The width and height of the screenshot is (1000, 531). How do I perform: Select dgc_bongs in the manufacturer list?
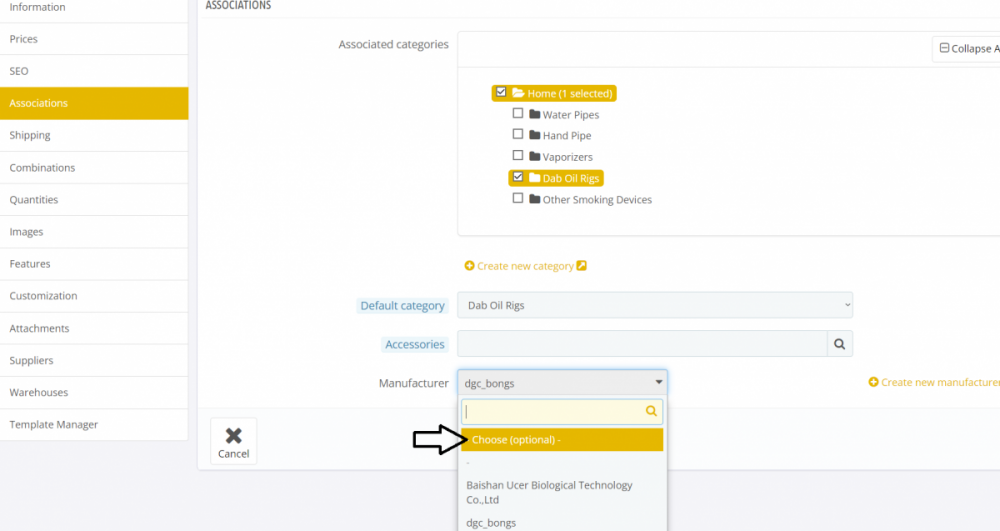pos(562,523)
